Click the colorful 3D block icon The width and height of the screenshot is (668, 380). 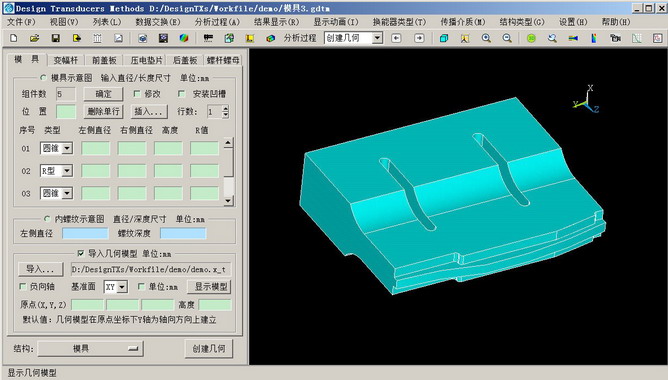(x=271, y=38)
